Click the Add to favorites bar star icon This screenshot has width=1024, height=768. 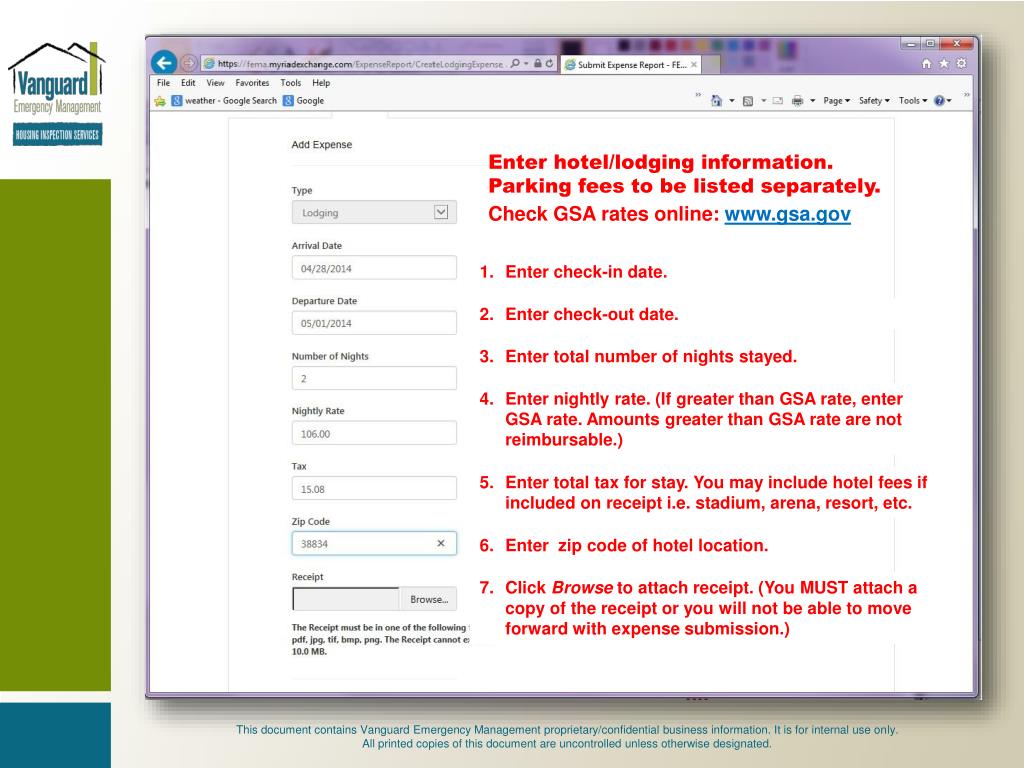(x=160, y=101)
